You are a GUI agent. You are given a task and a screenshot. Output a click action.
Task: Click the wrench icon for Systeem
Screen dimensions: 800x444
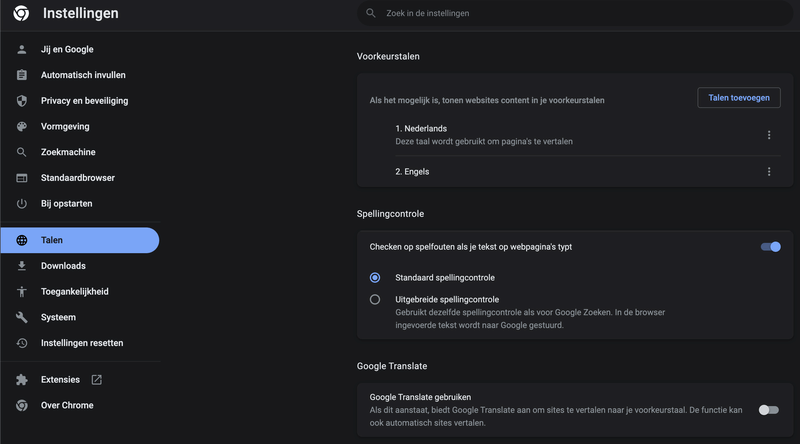click(x=21, y=318)
